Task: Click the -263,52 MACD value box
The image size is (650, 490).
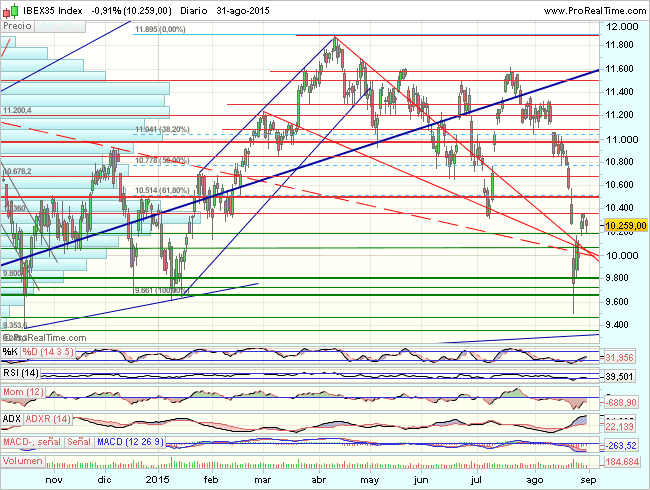Action: (x=620, y=446)
